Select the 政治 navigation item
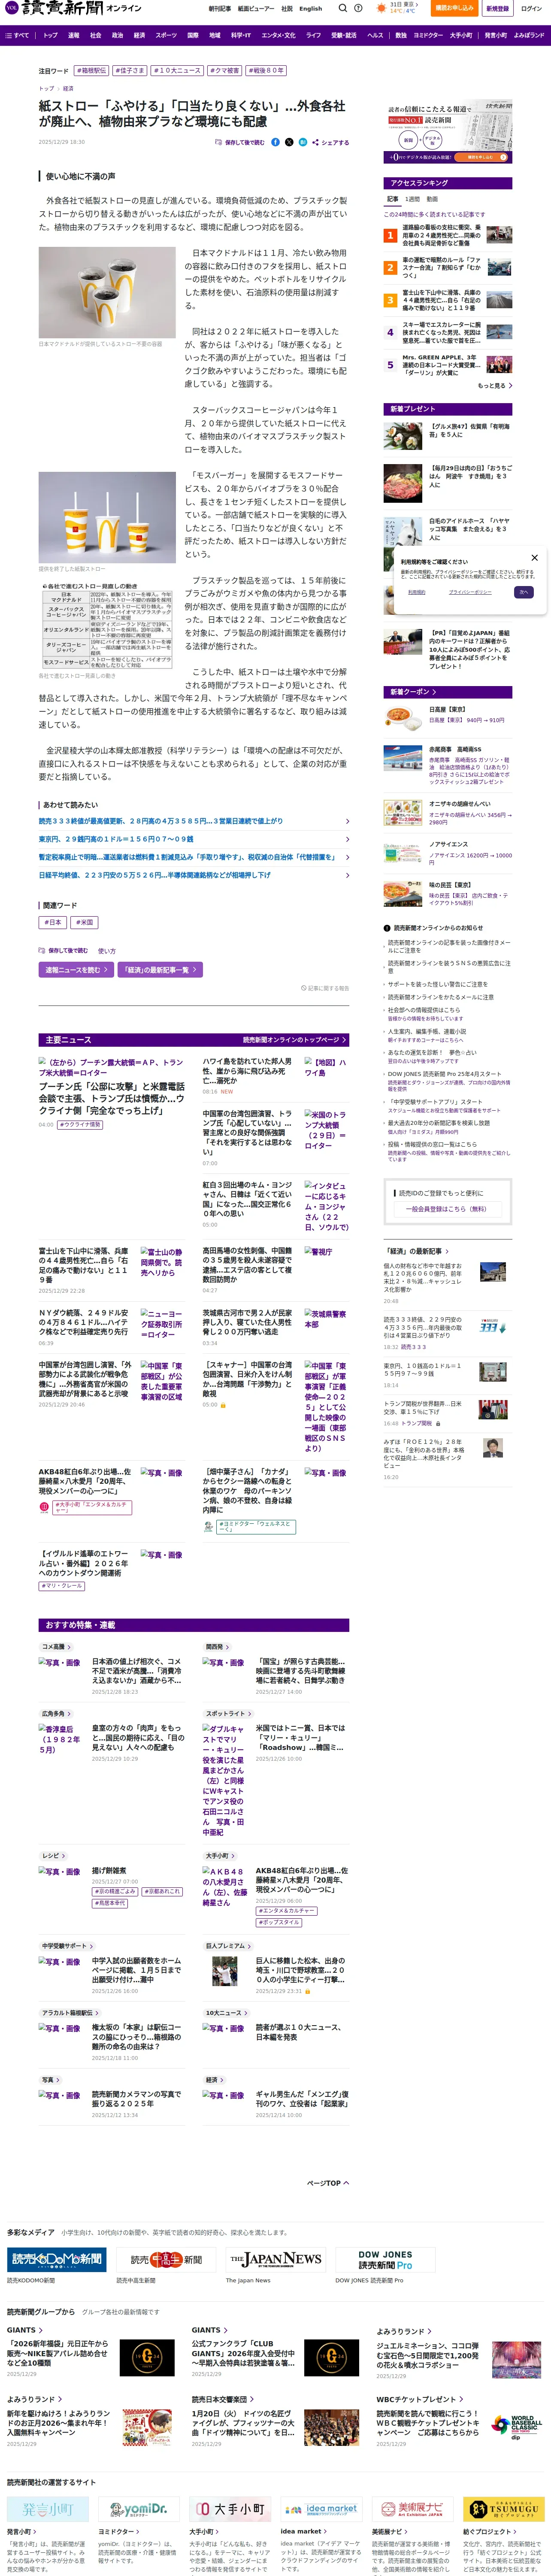Image resolution: width=551 pixels, height=2576 pixels. [117, 35]
